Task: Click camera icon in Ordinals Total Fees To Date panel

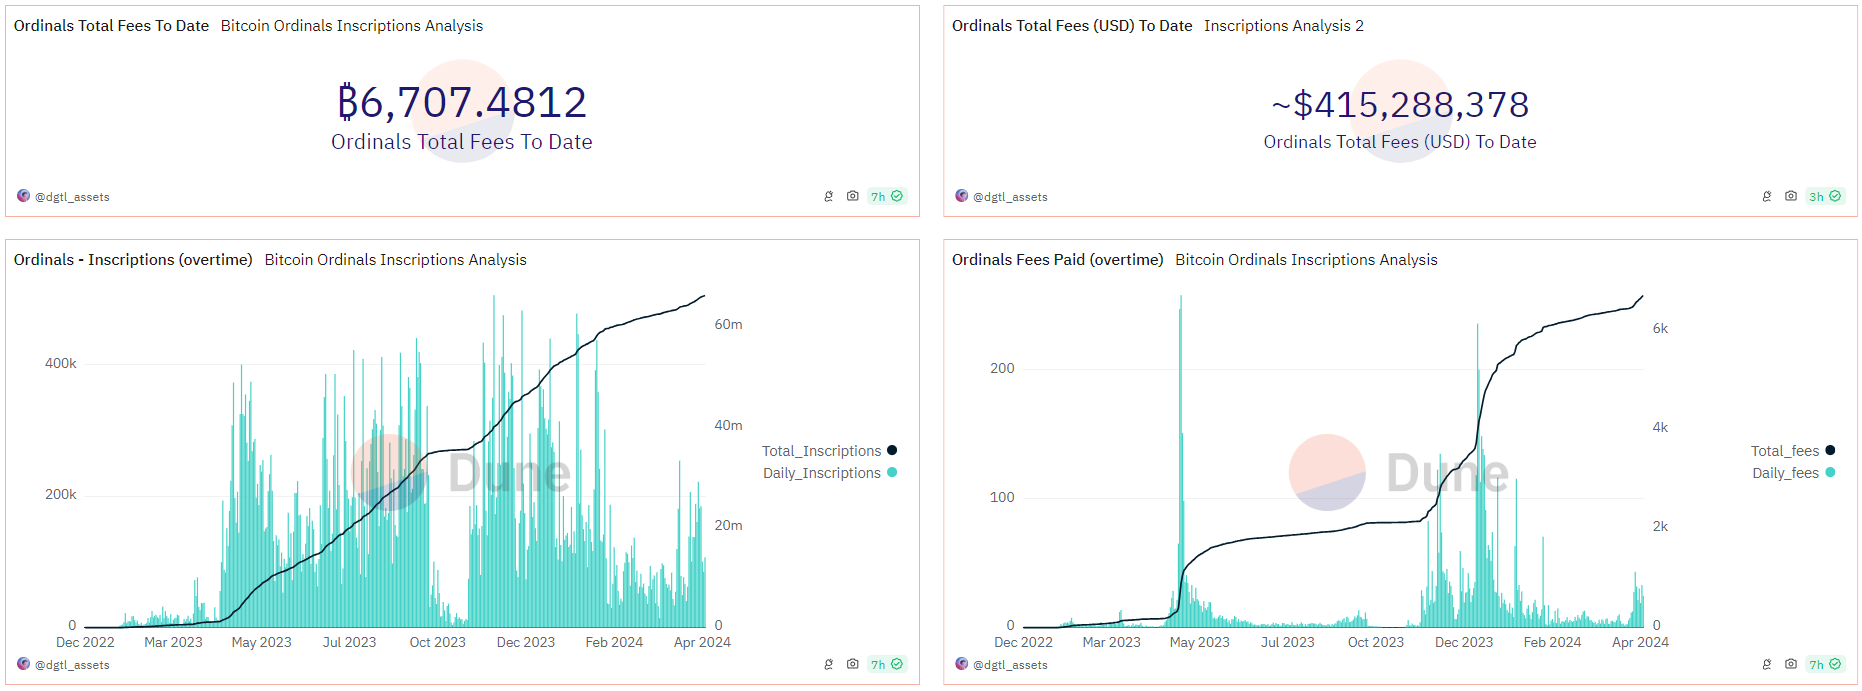Action: [x=852, y=196]
